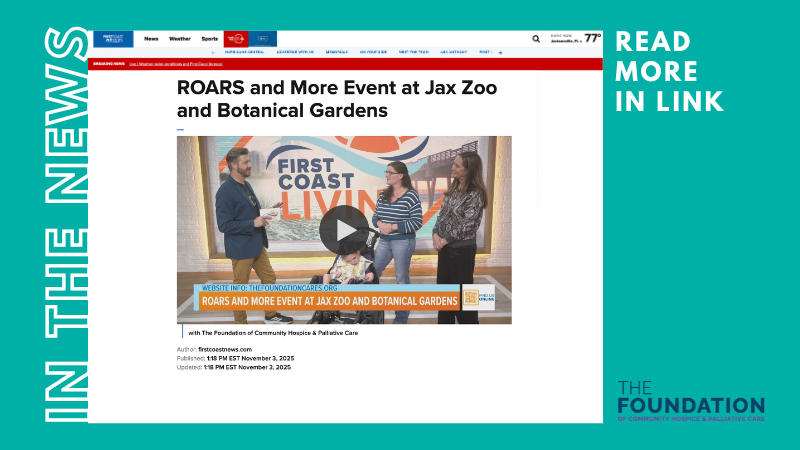Image resolution: width=800 pixels, height=450 pixels.
Task: Click the red badge icon beside Sports
Action: click(236, 39)
